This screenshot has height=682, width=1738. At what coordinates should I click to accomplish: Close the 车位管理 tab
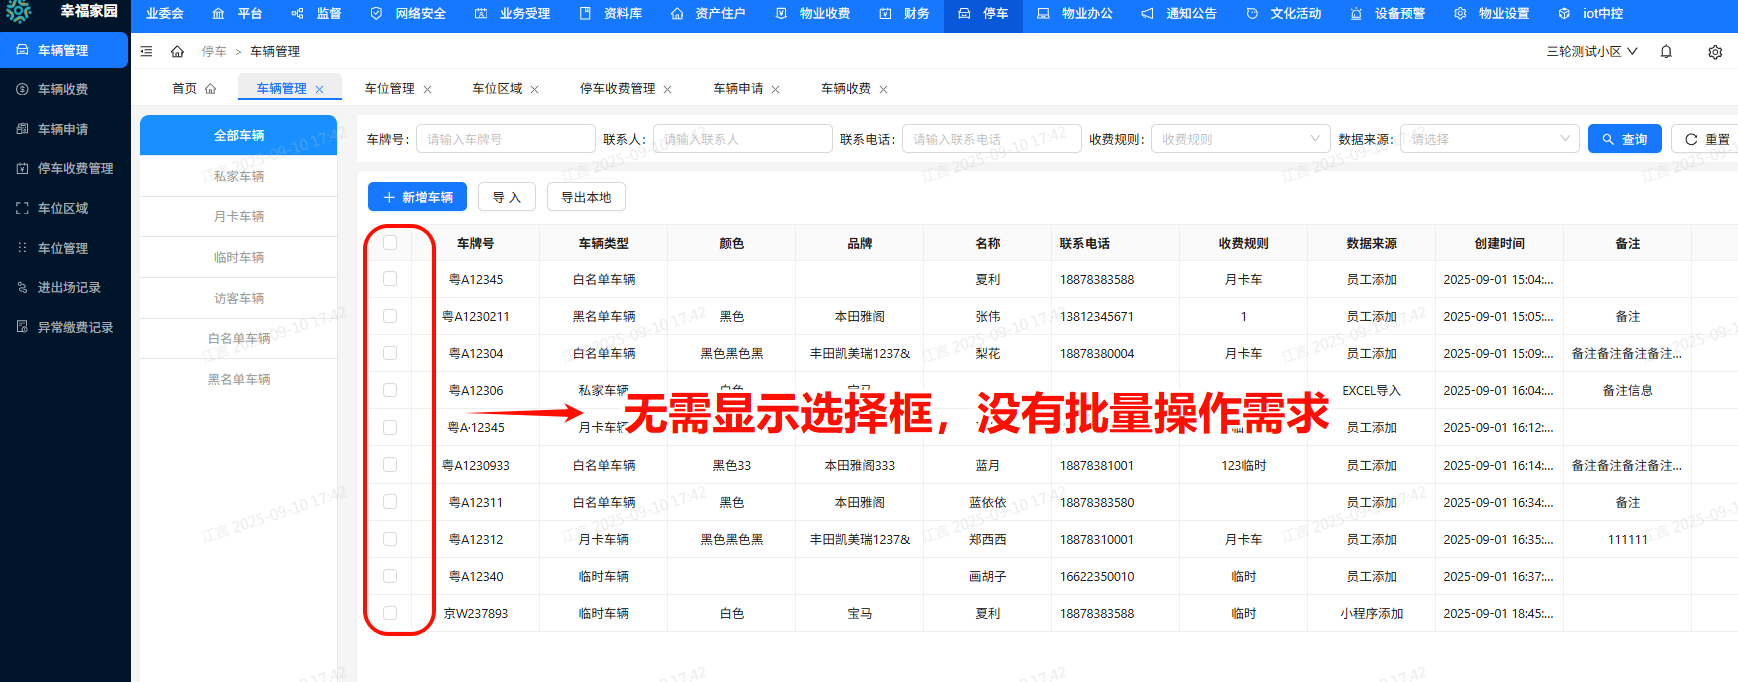pyautogui.click(x=428, y=89)
